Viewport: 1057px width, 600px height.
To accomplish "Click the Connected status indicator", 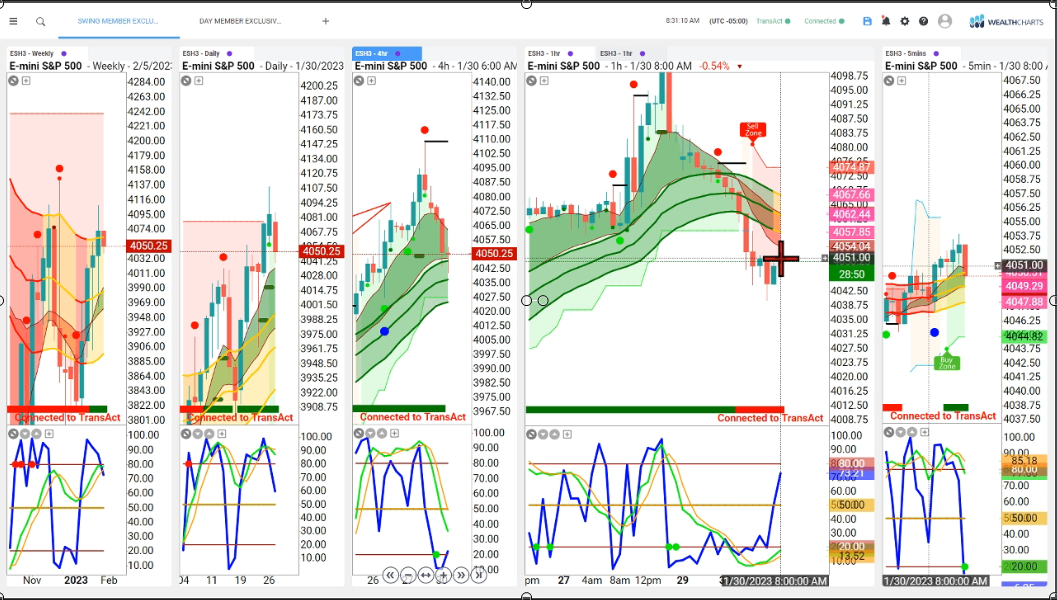I will (824, 22).
